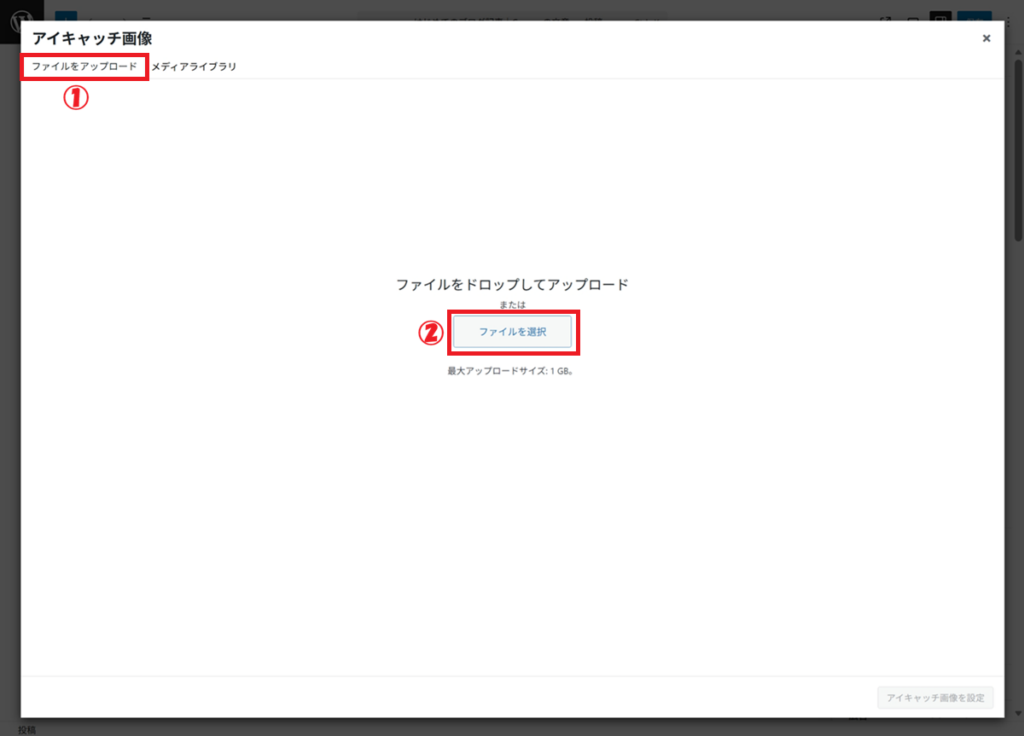Image resolution: width=1024 pixels, height=736 pixels.
Task: Click the scrollbar down arrow at right edge
Action: point(1016,712)
